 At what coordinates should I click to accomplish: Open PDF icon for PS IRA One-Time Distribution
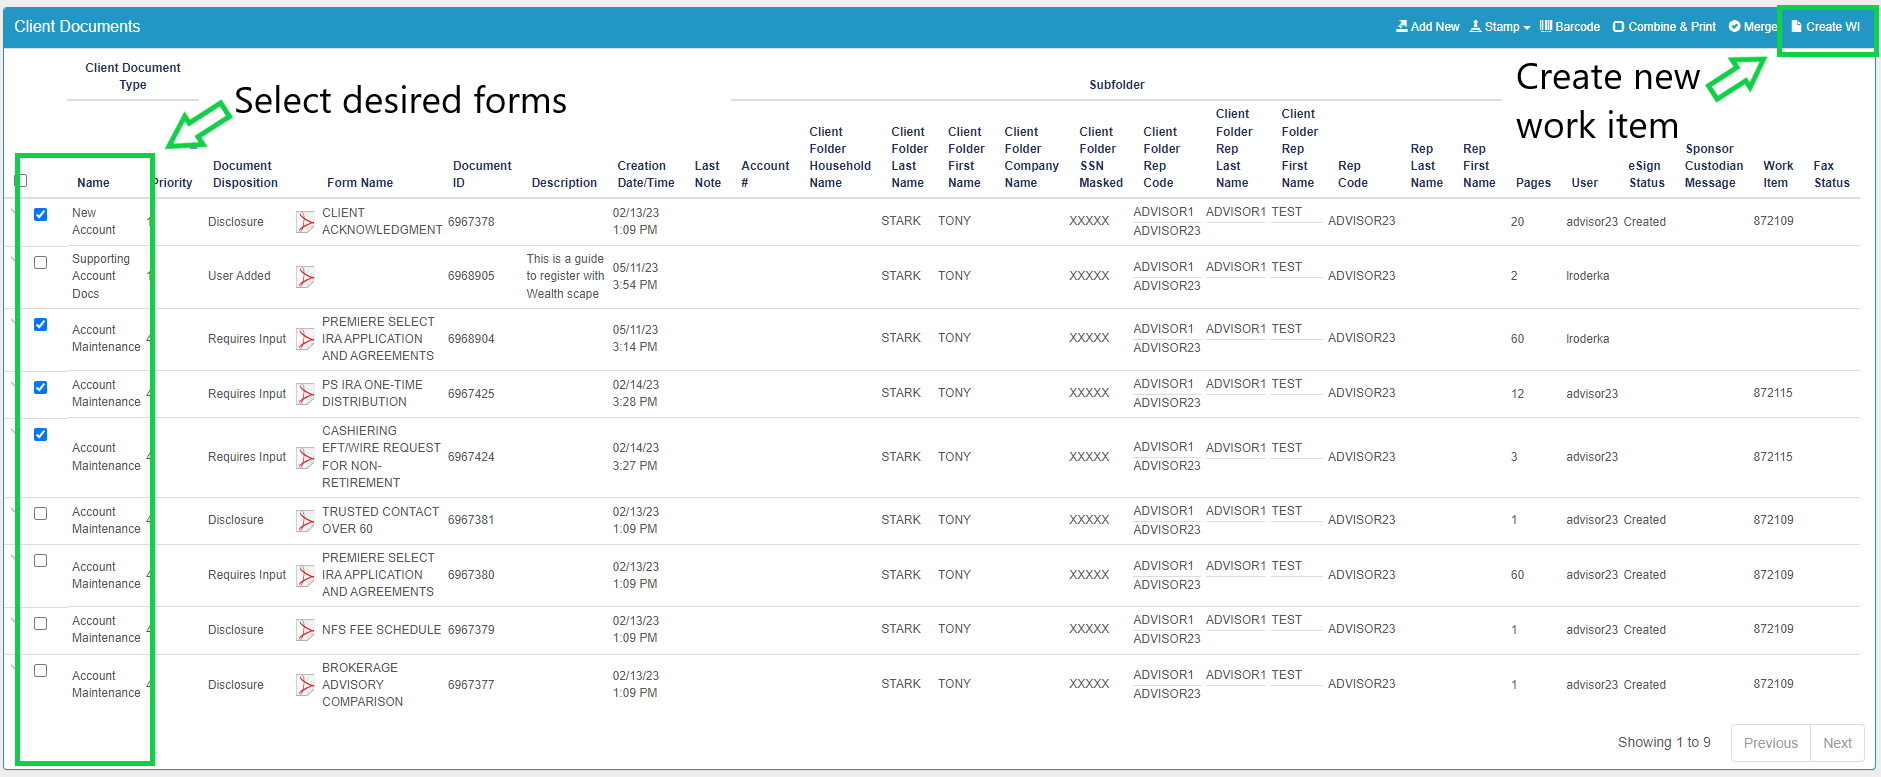[x=305, y=394]
